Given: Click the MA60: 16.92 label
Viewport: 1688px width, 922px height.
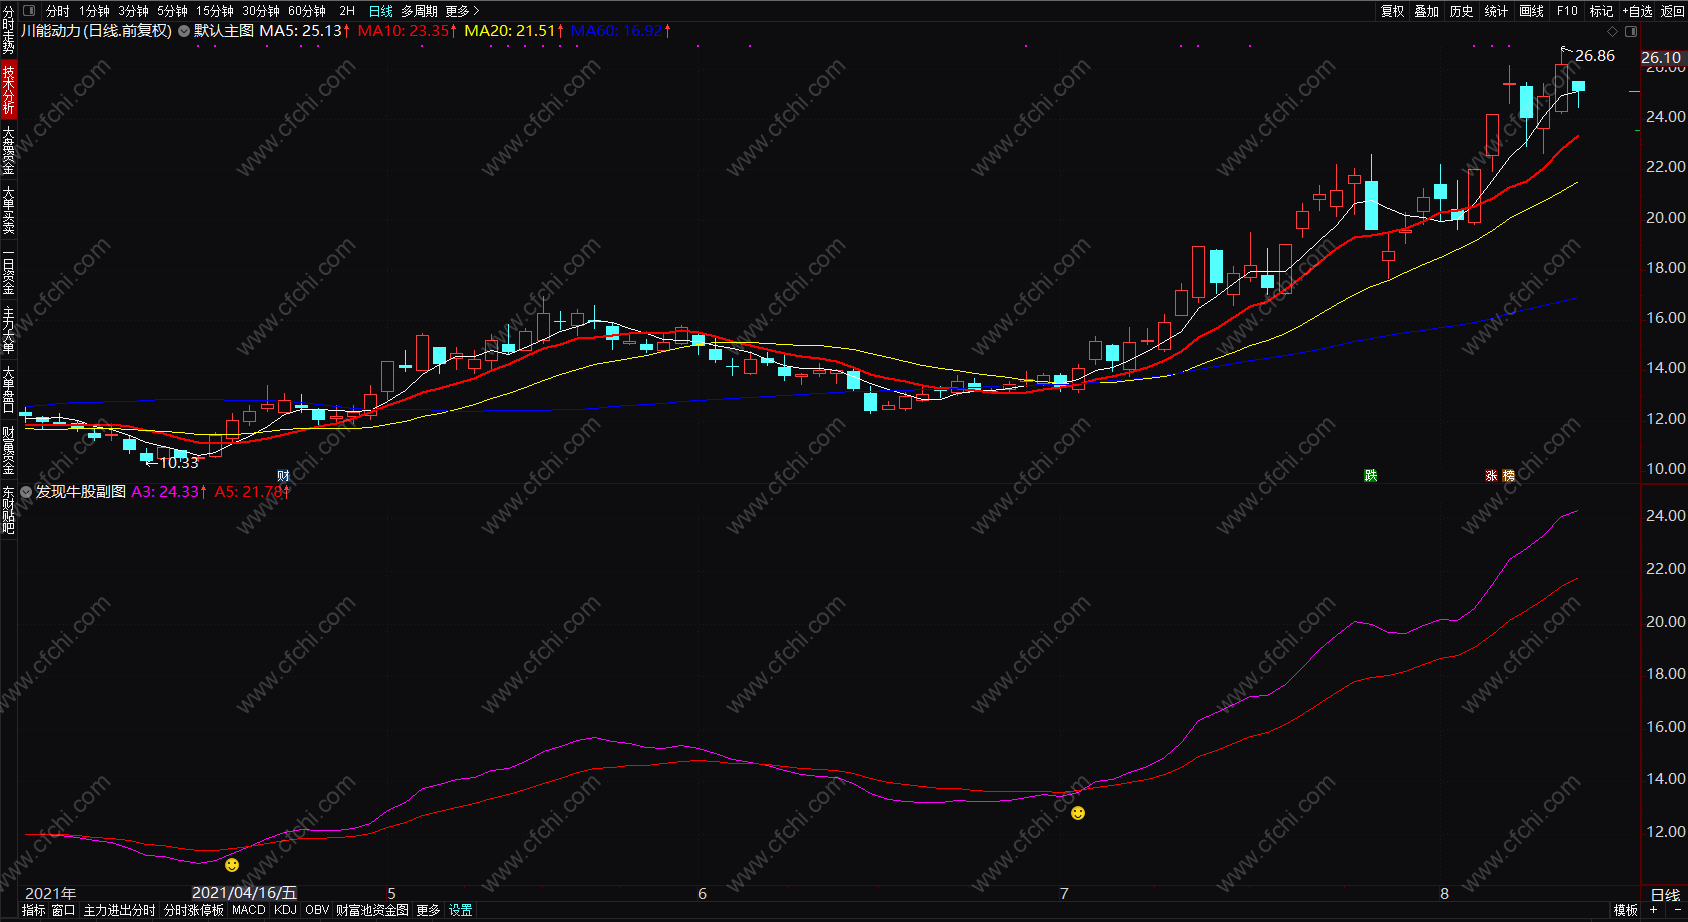Looking at the screenshot, I should (621, 31).
